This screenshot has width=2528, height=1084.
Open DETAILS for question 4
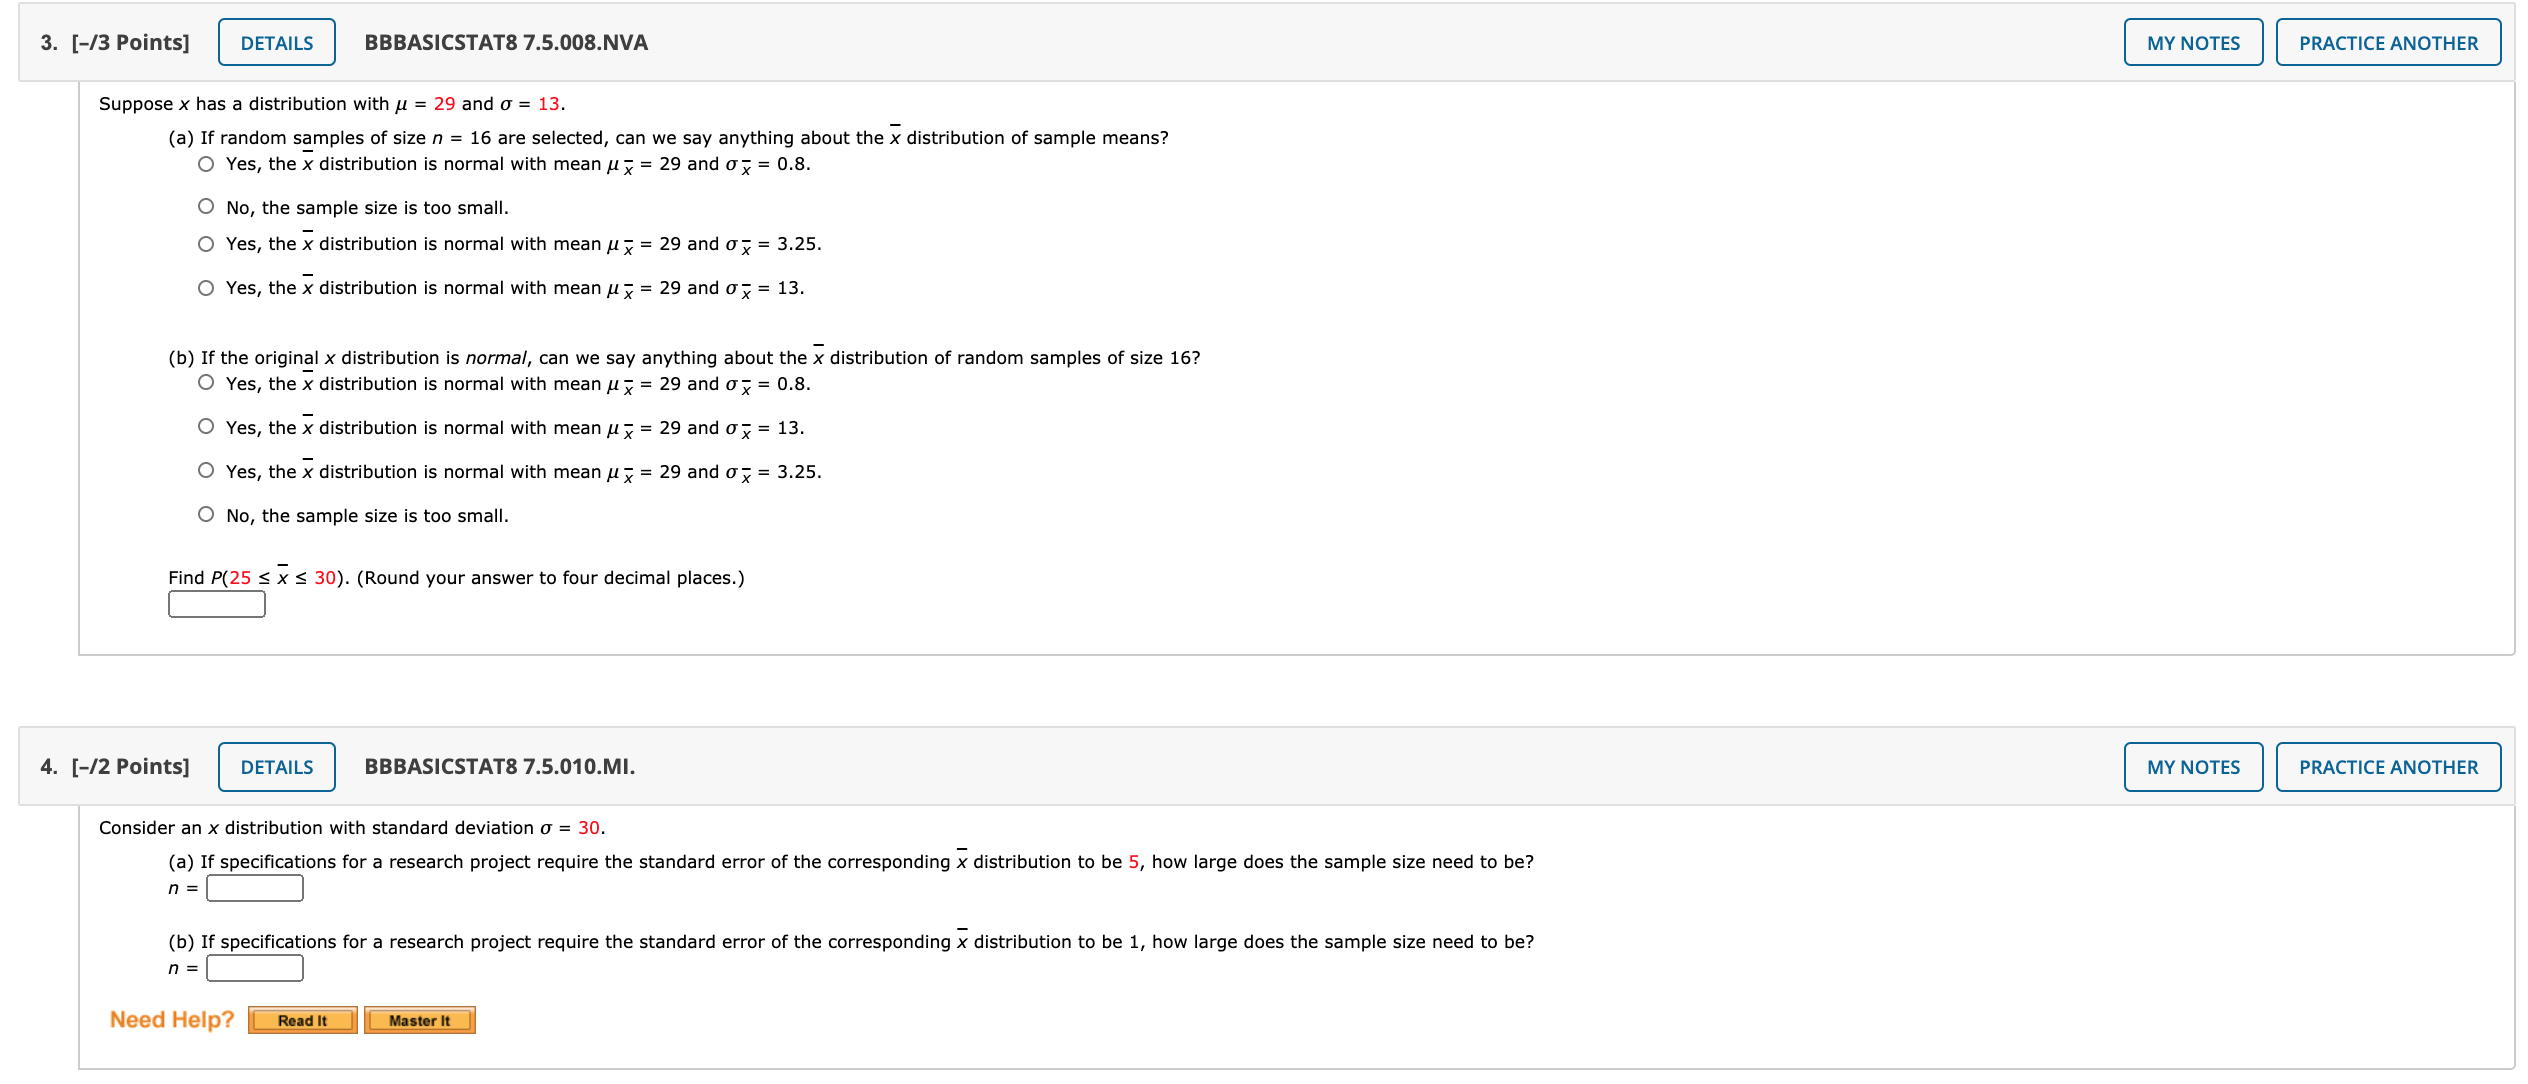tap(276, 766)
